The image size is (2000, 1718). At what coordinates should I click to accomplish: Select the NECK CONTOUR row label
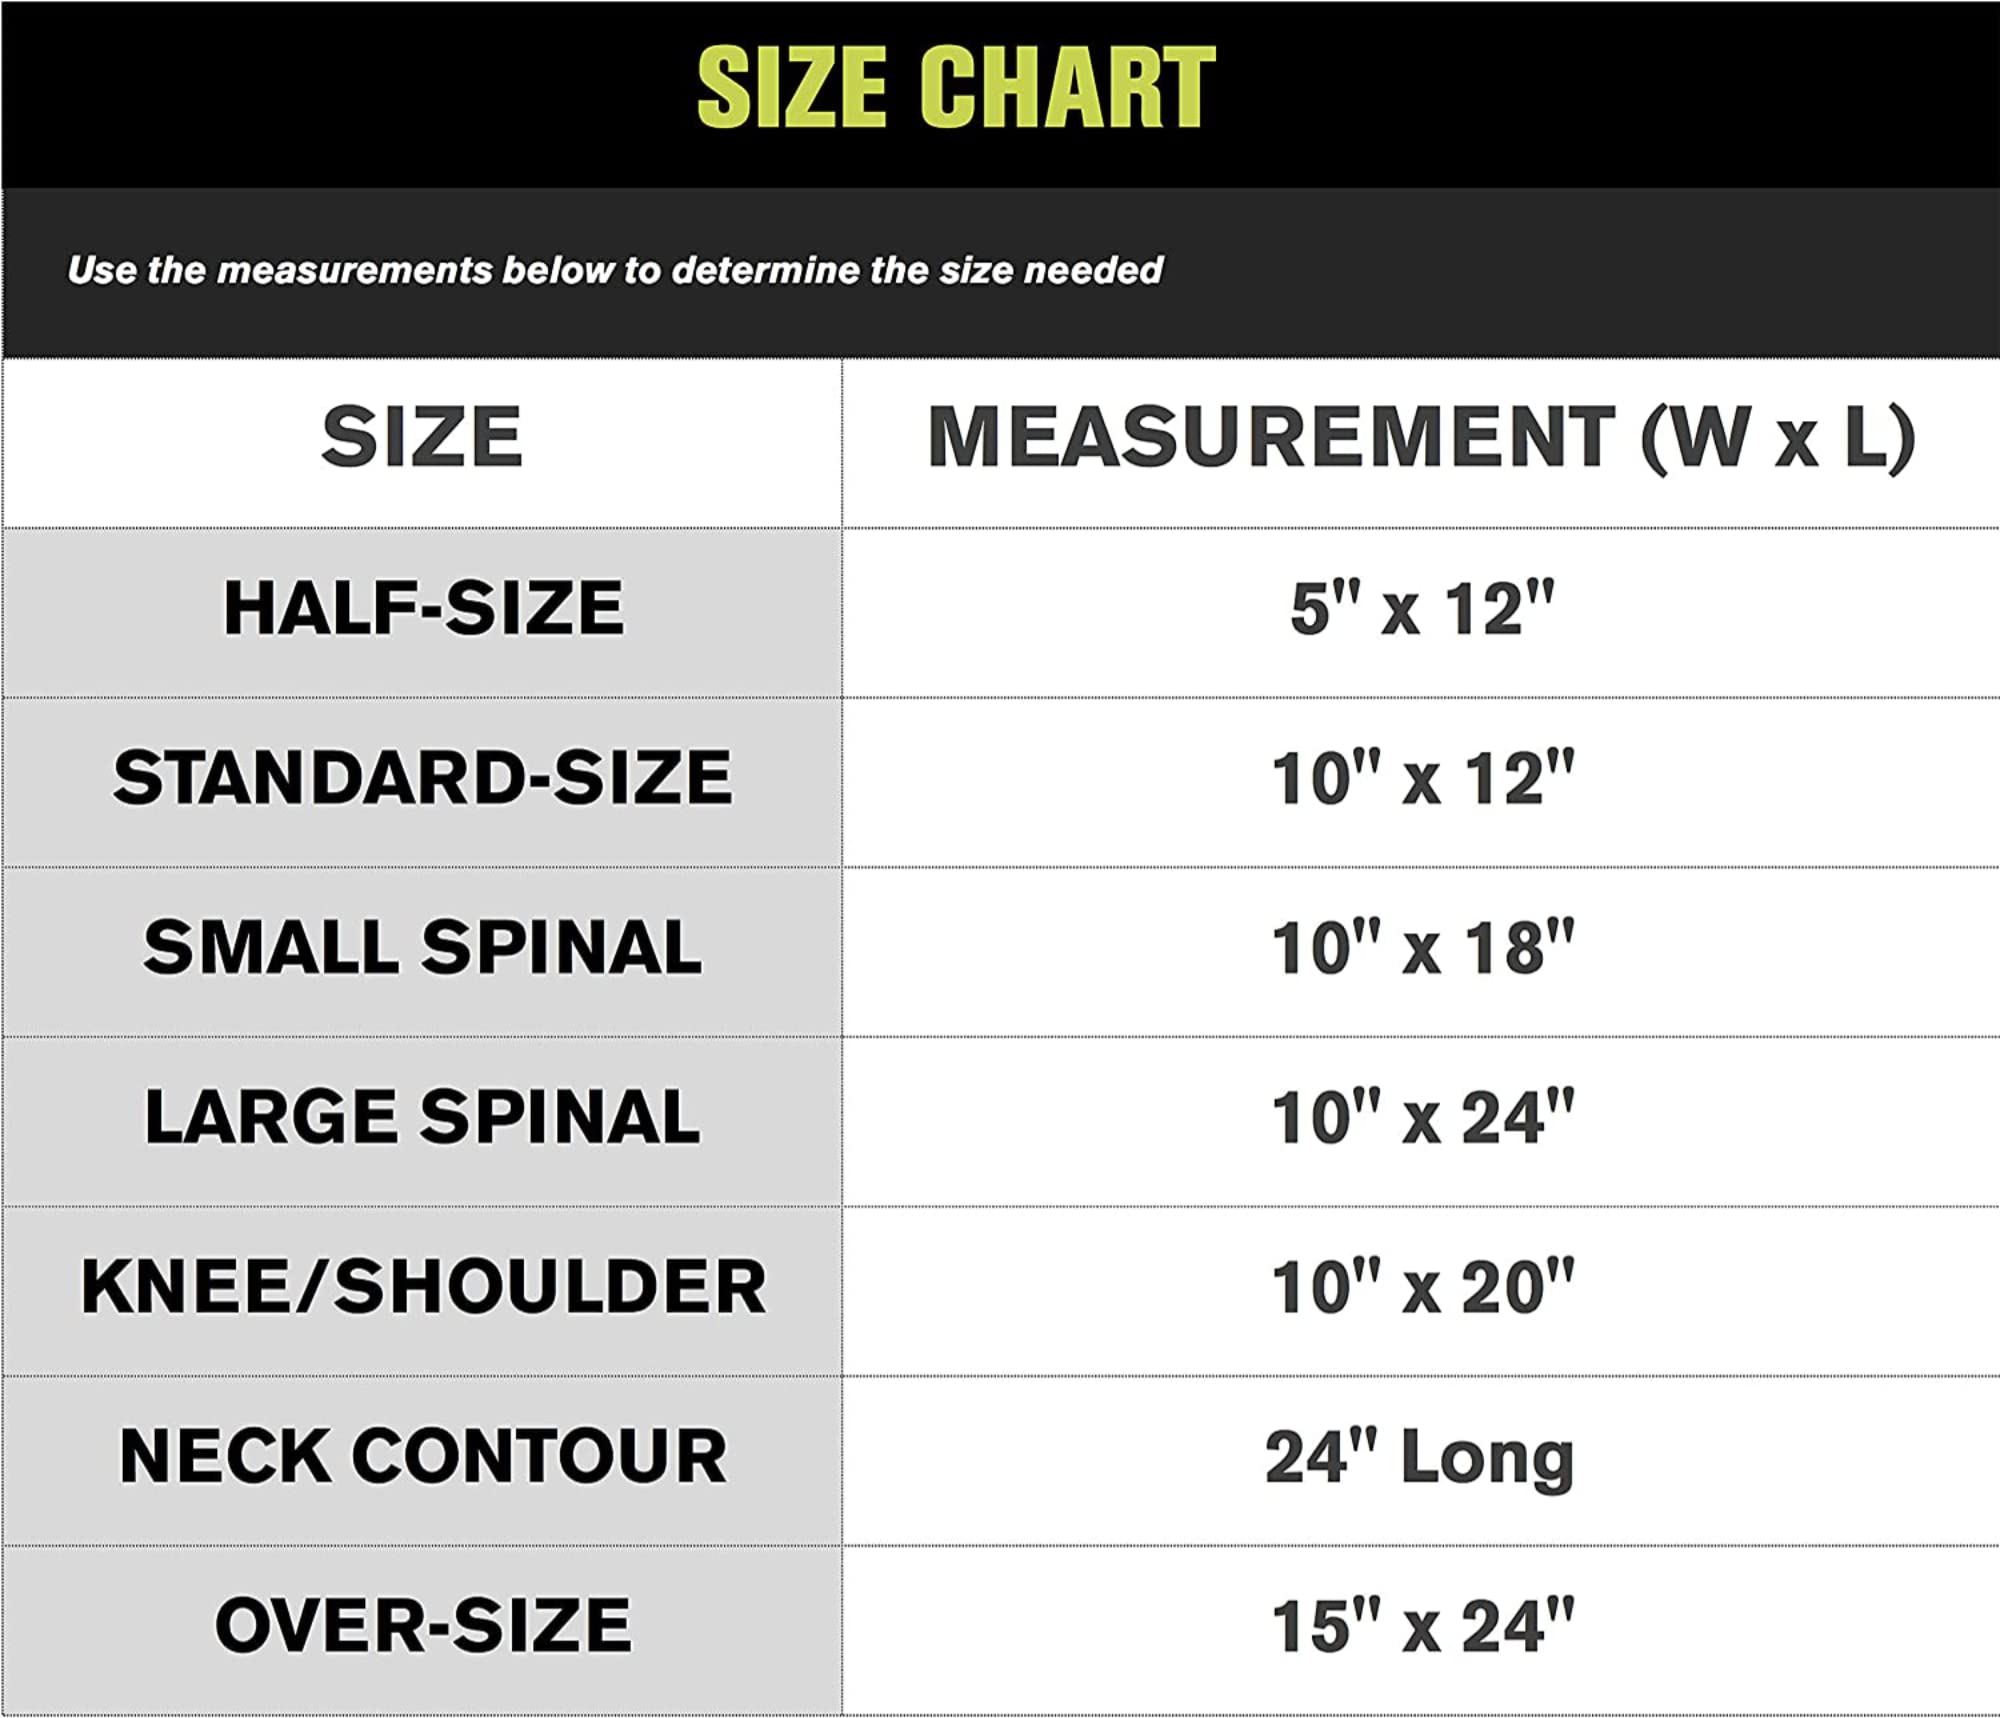(423, 1456)
